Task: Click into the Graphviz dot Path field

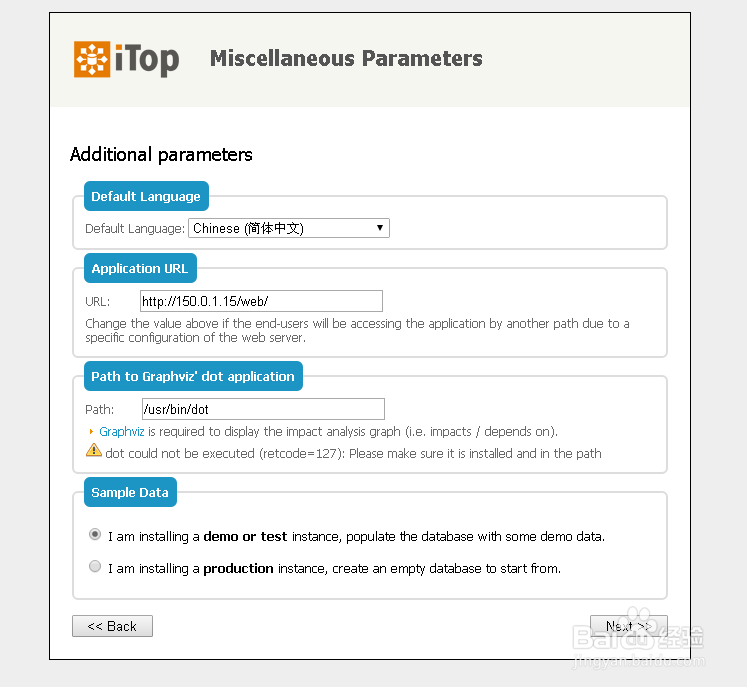Action: coord(262,409)
